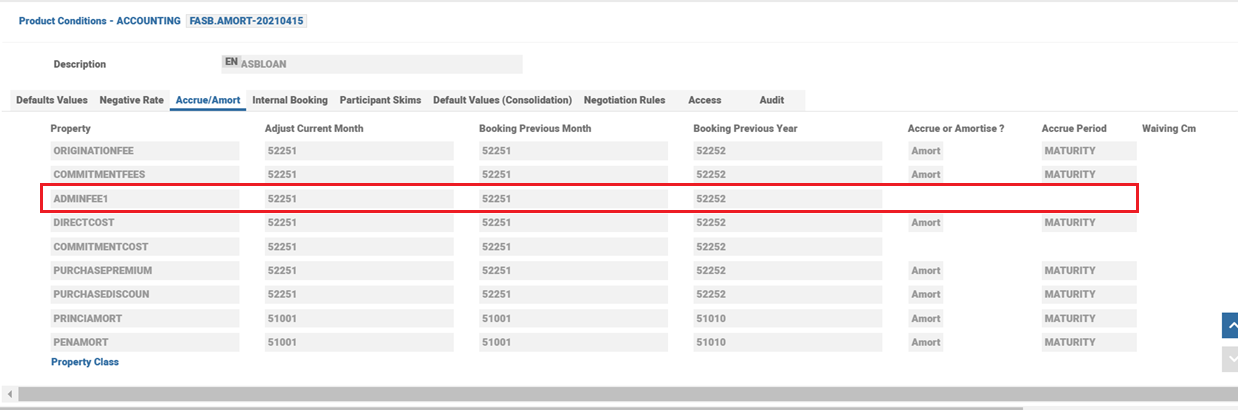Viewport: 1238px width, 410px height.
Task: Open the Access tab
Action: click(704, 100)
